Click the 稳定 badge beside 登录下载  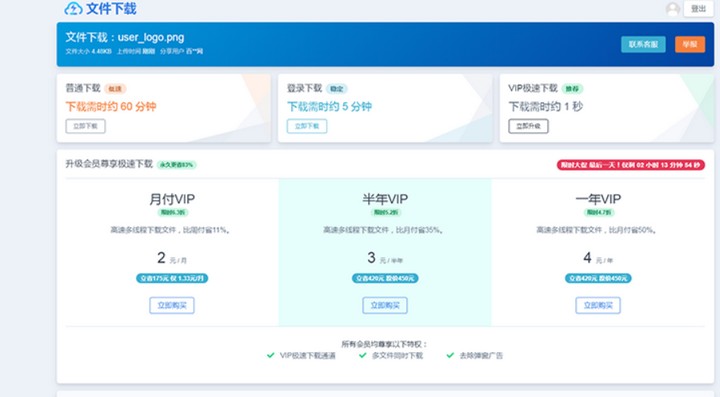337,89
